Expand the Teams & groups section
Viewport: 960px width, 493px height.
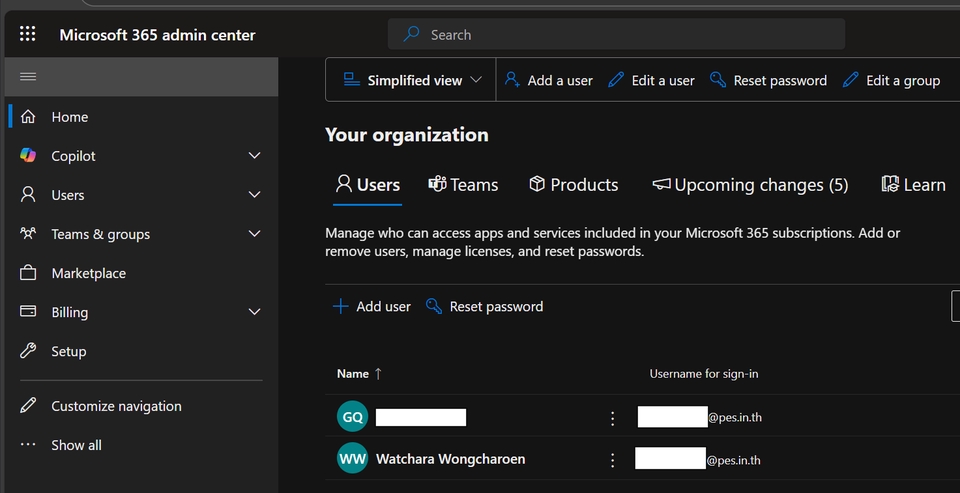(255, 233)
